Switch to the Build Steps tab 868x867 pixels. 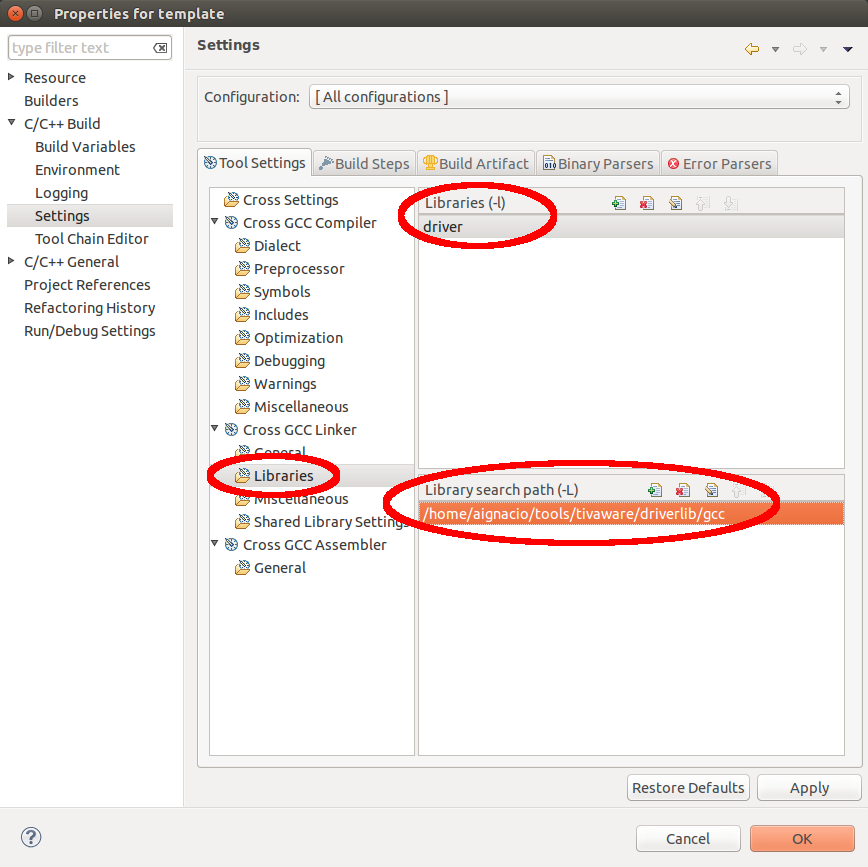point(363,162)
